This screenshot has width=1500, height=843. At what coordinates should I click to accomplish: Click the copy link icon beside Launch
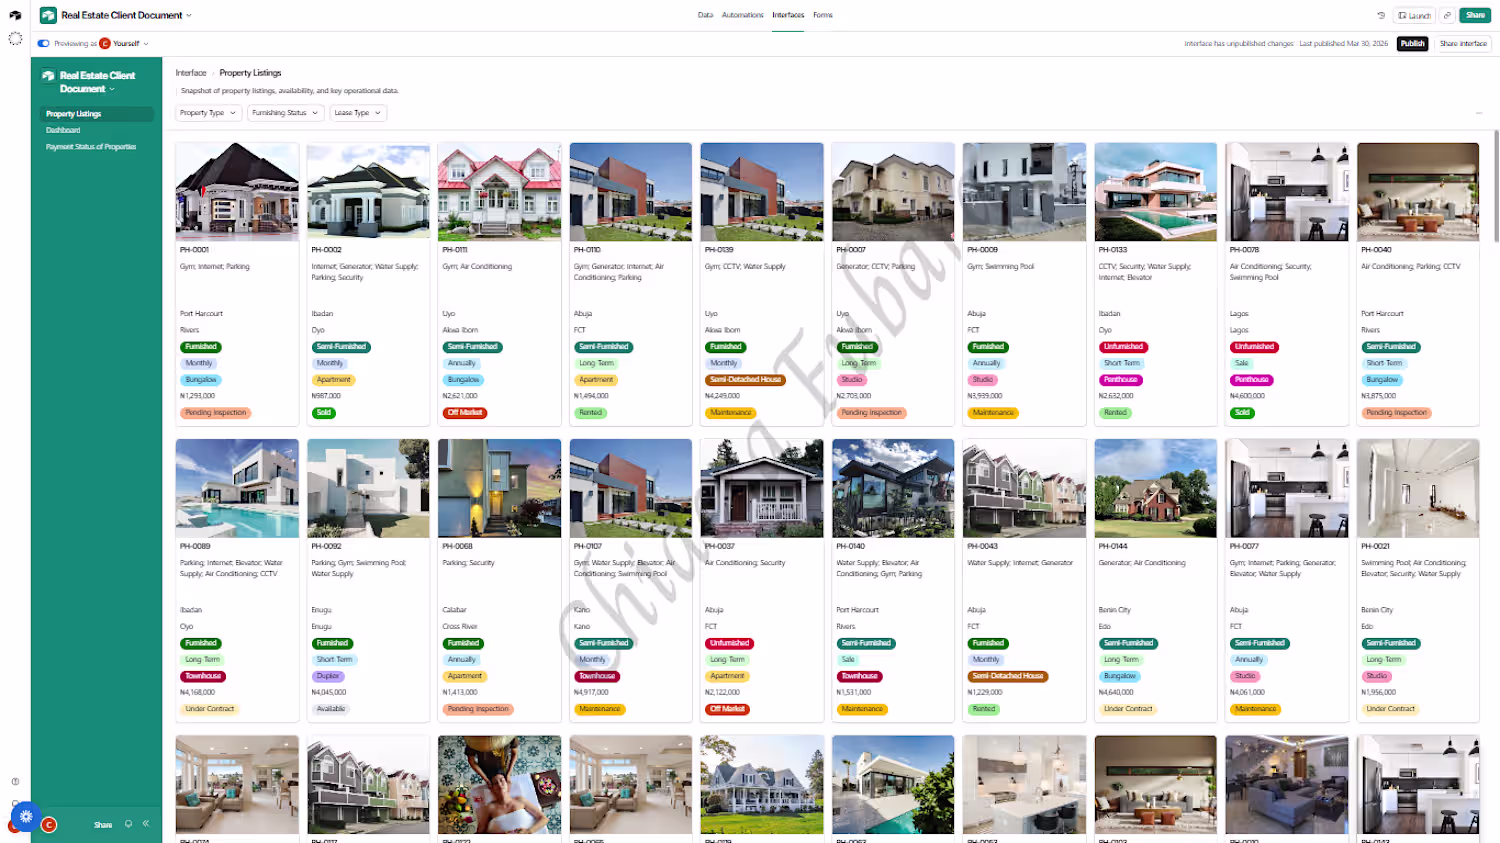1447,15
